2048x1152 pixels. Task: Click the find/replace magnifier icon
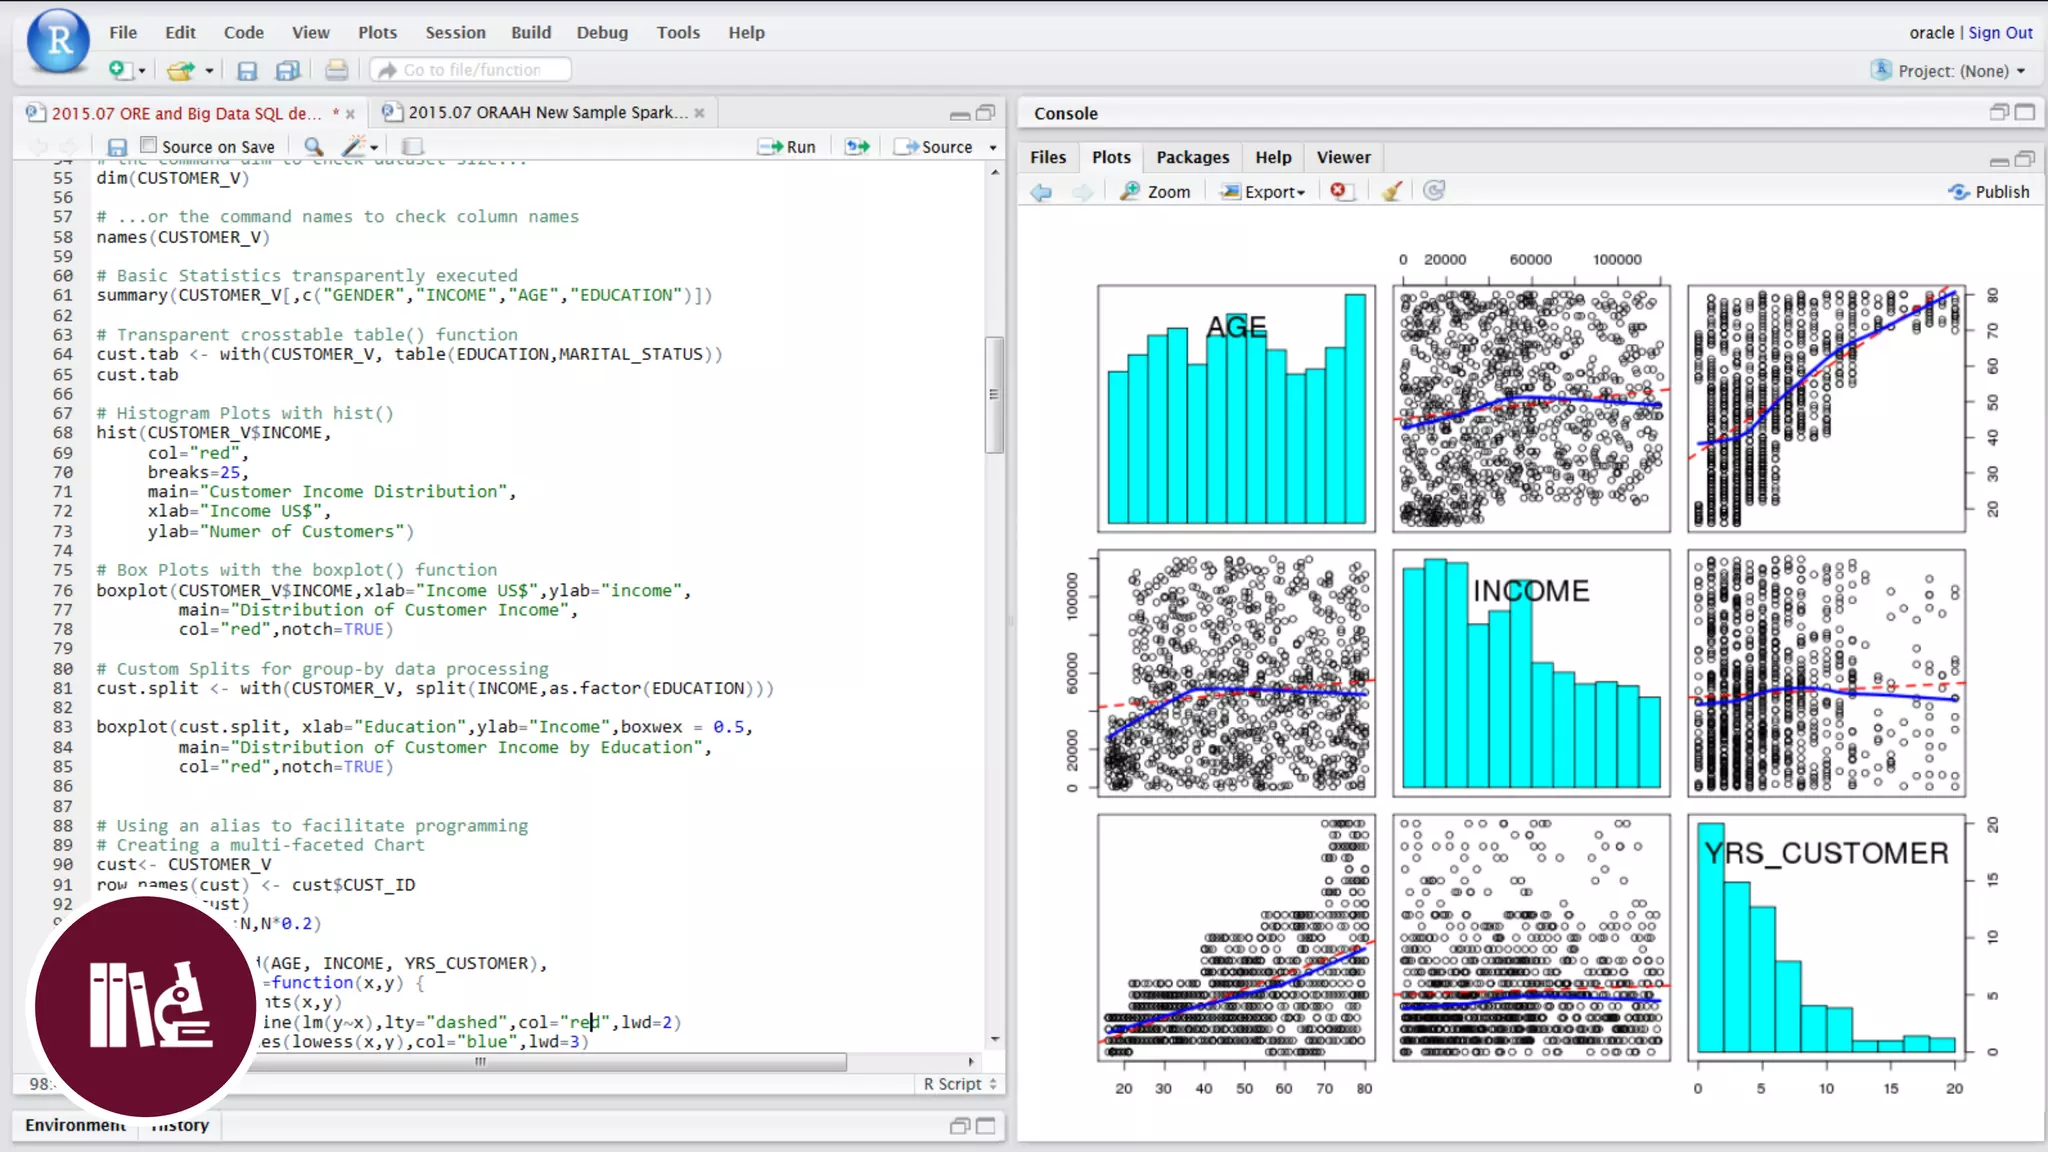click(314, 147)
